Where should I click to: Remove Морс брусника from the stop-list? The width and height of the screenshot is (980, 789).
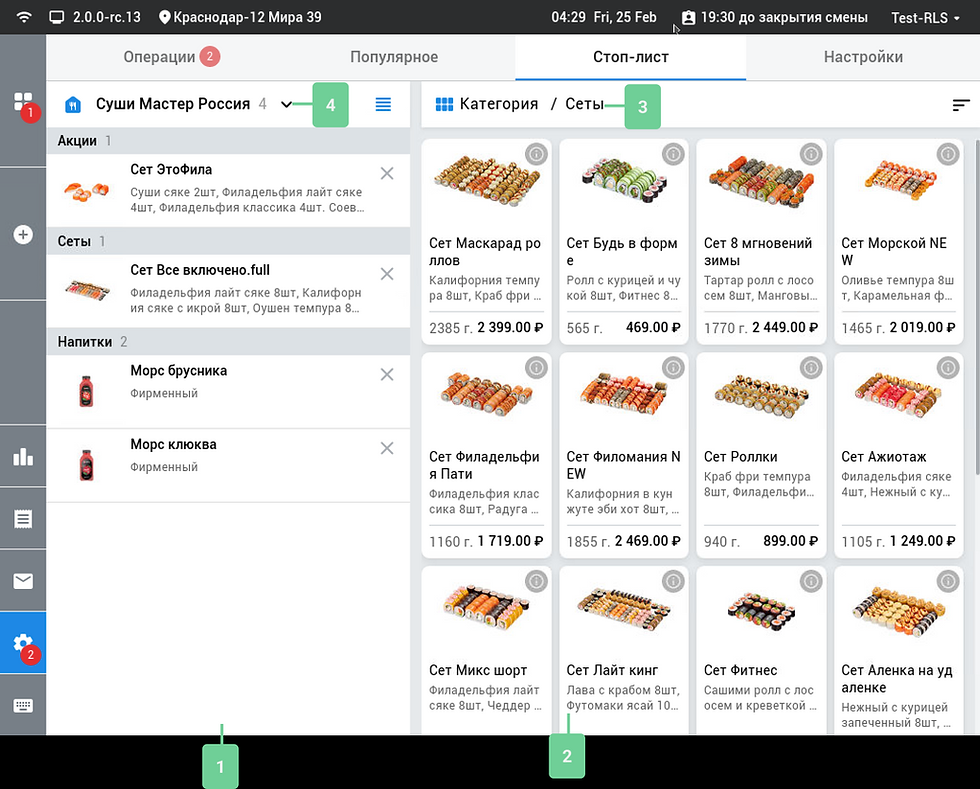point(387,374)
